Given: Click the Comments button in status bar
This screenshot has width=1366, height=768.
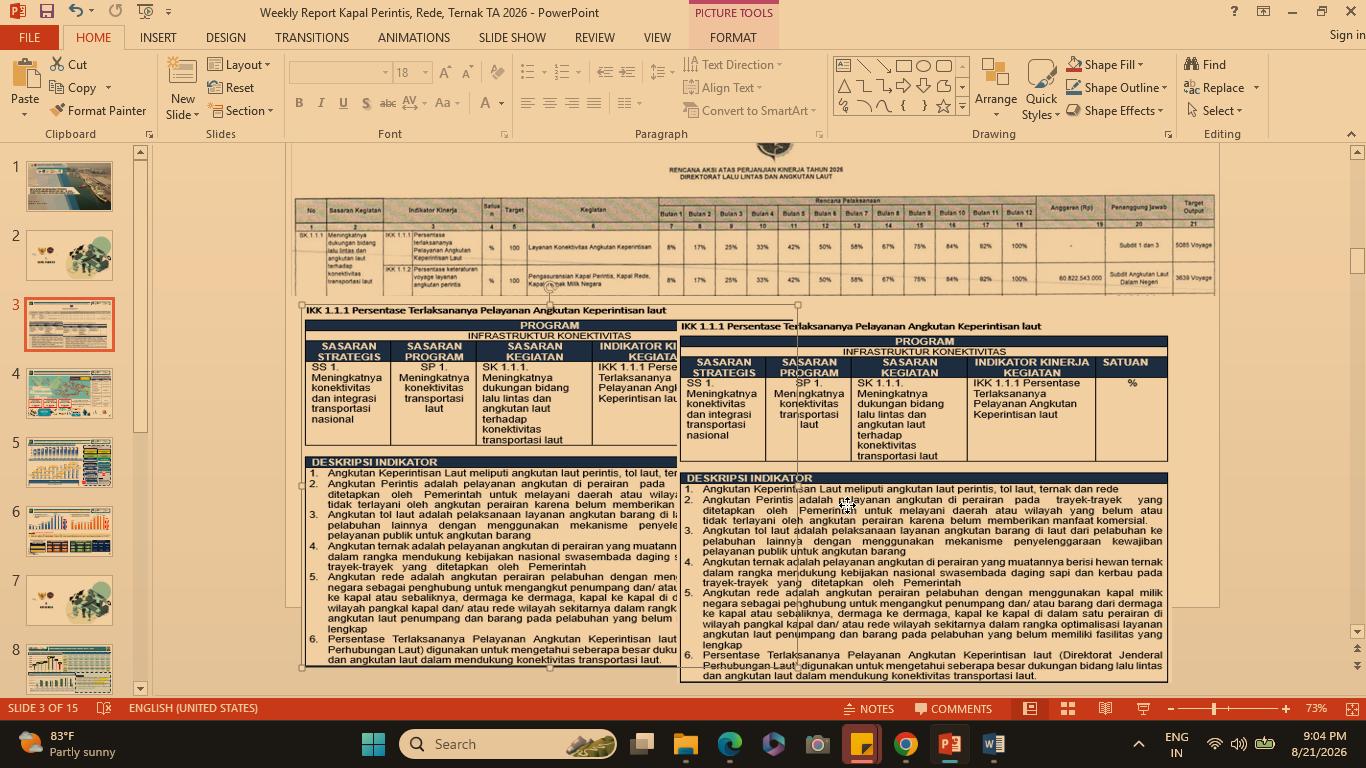Looking at the screenshot, I should (x=951, y=709).
